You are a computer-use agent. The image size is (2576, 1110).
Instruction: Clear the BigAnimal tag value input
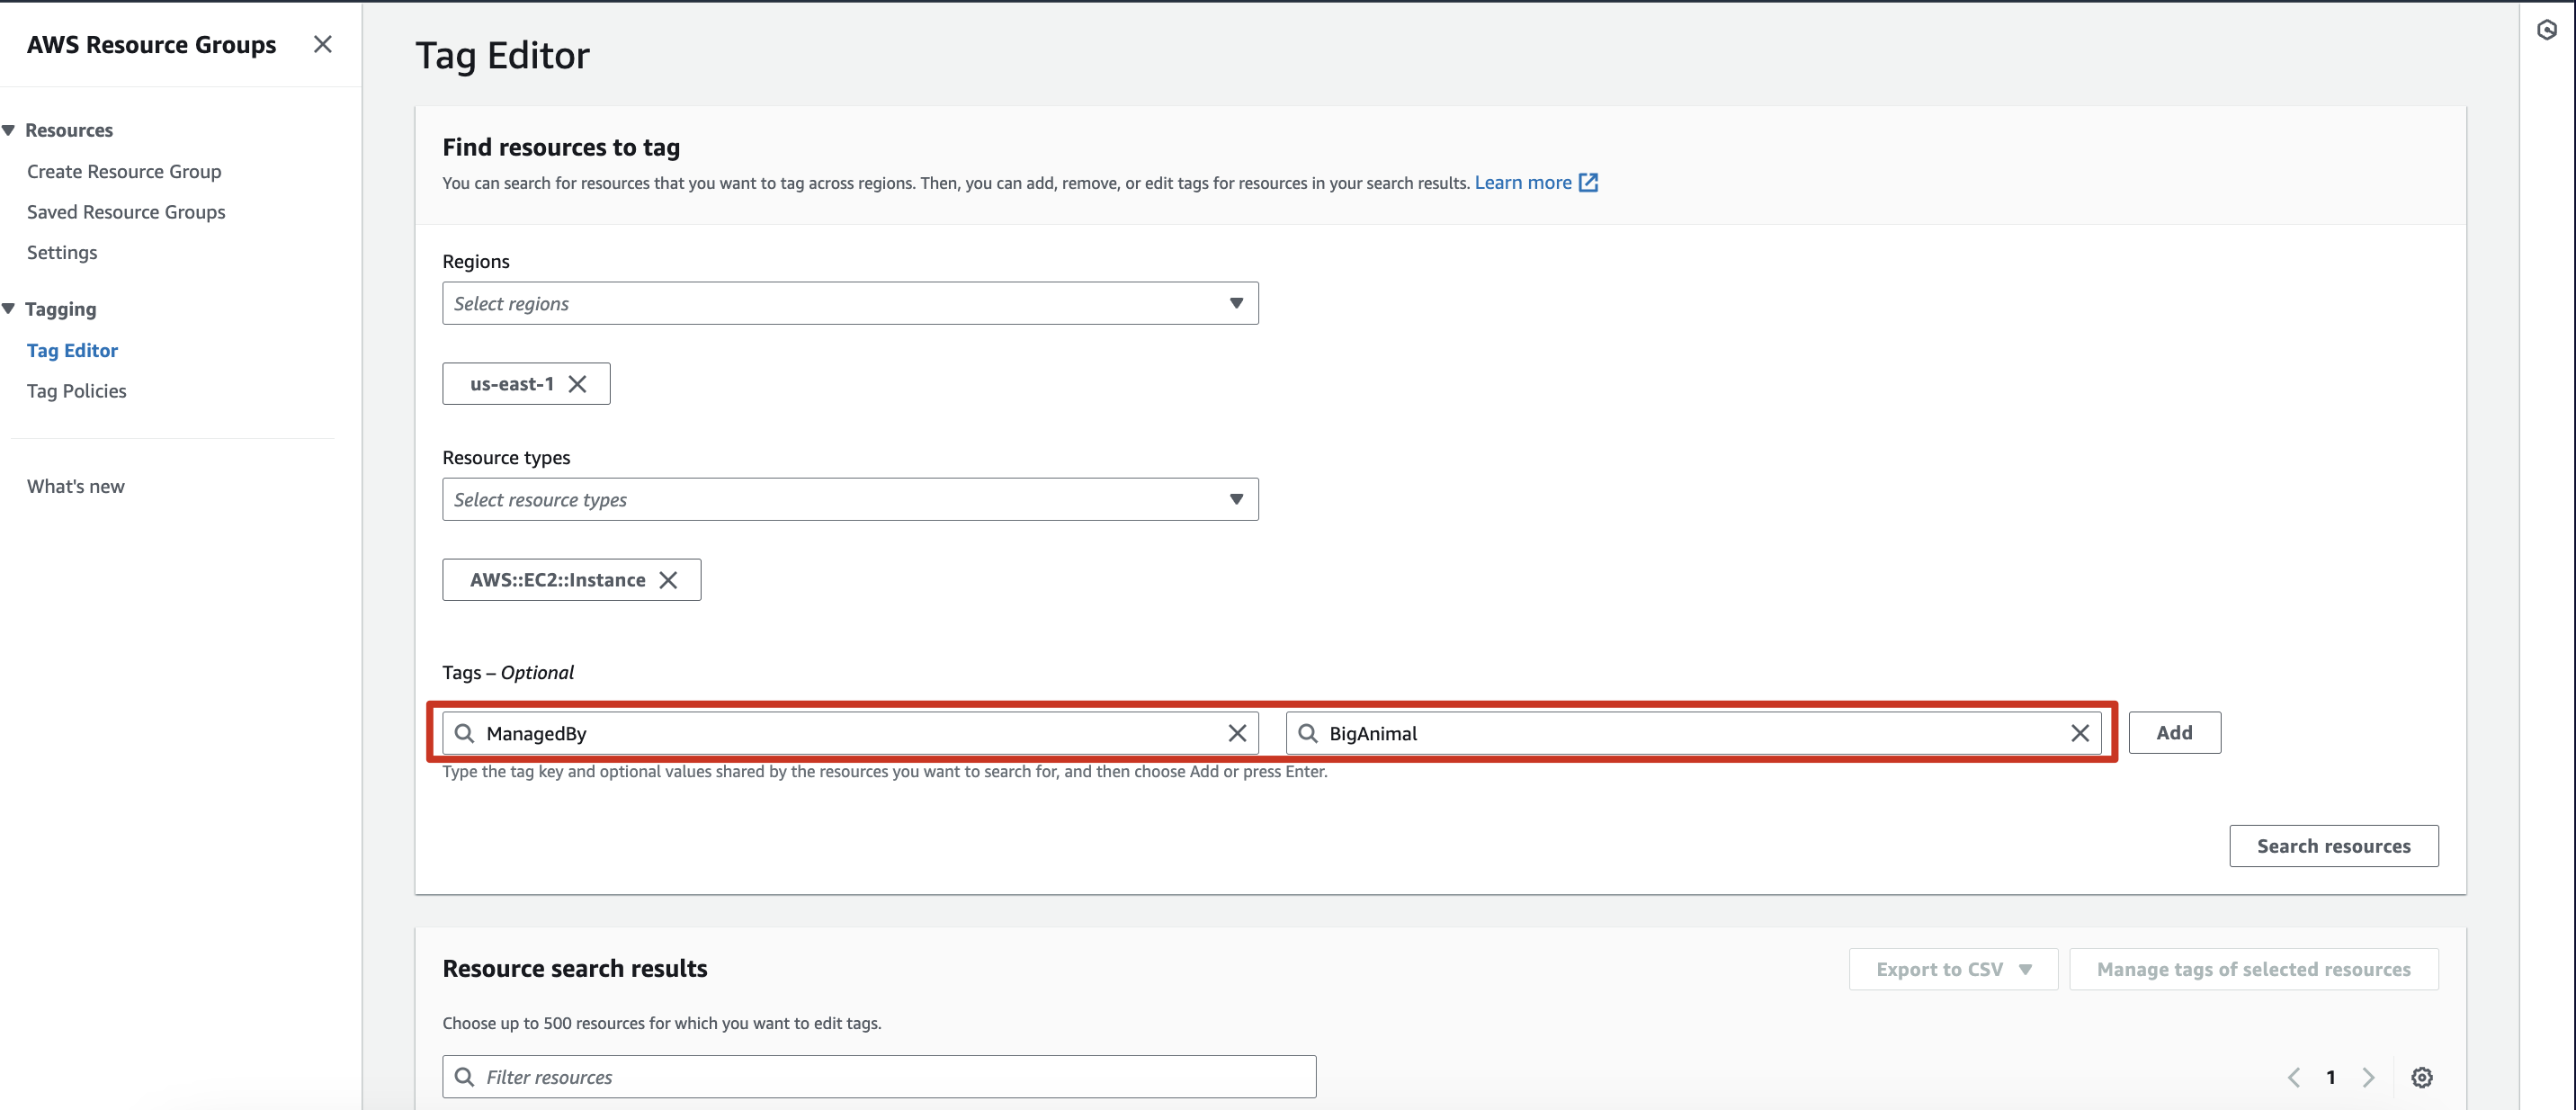(2080, 733)
